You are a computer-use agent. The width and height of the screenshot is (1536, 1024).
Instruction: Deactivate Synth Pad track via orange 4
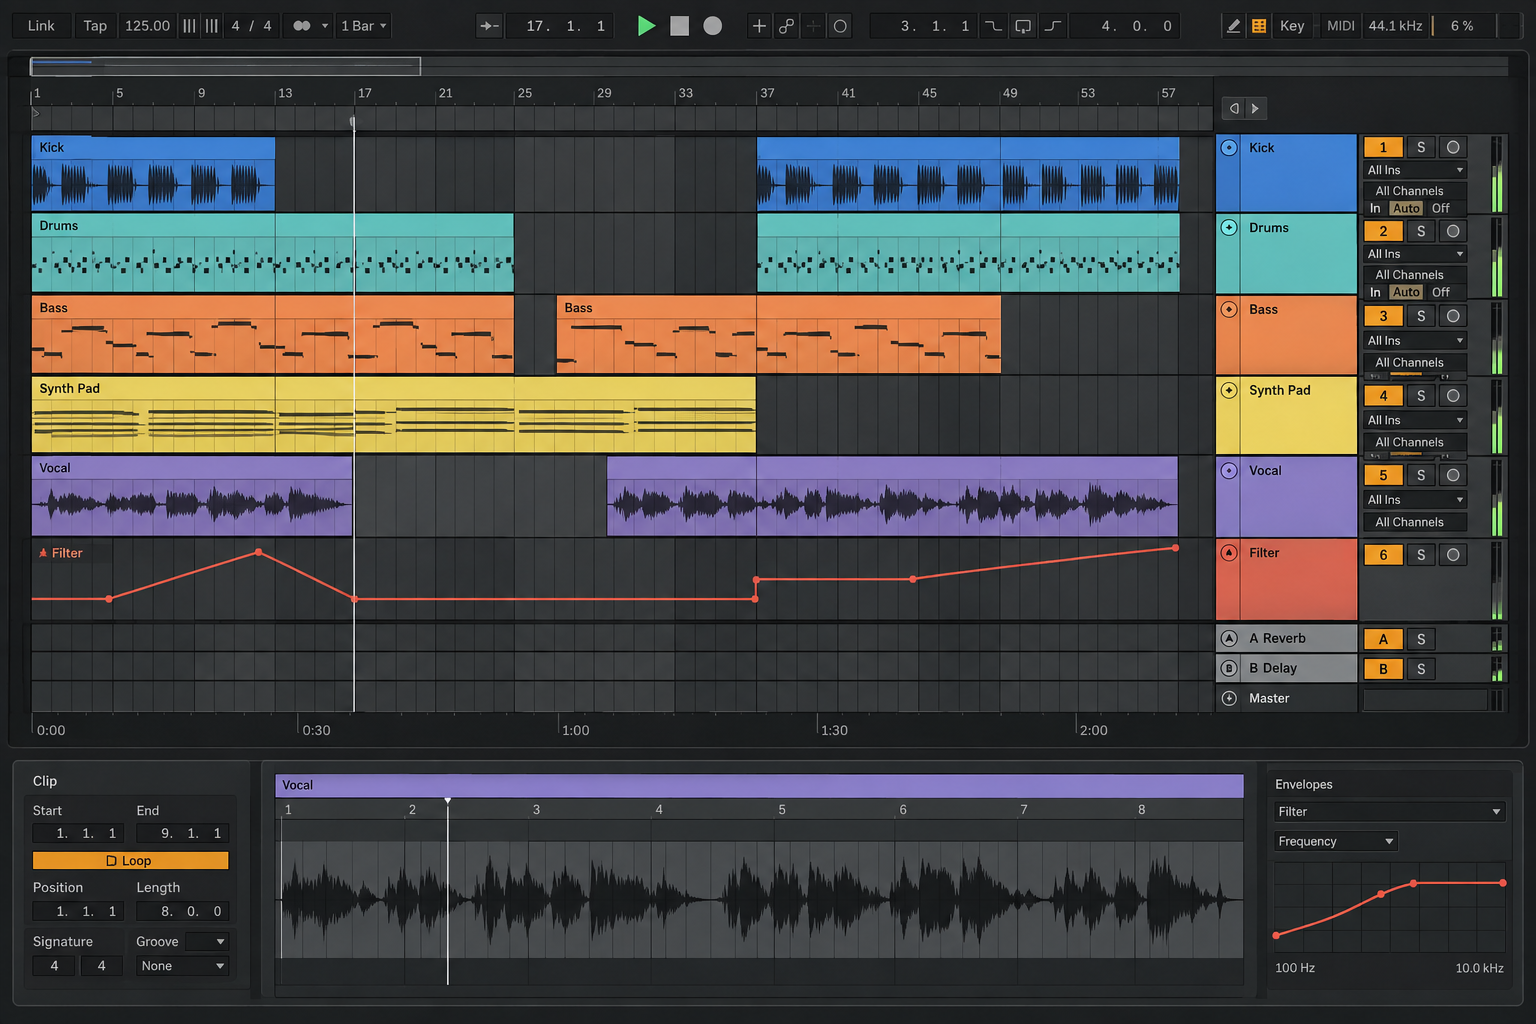pyautogui.click(x=1383, y=396)
